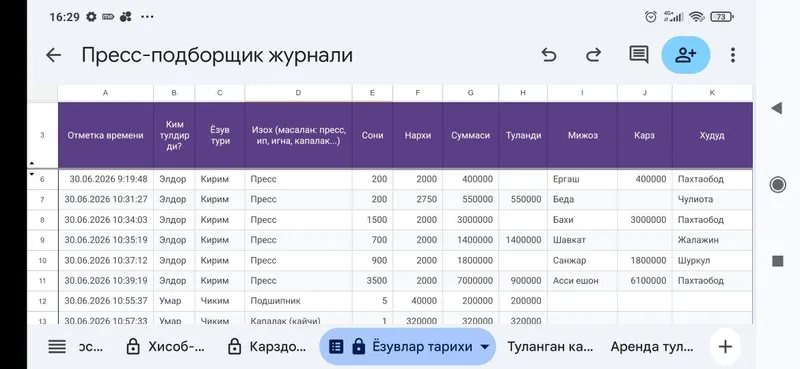Tap the Android home circle button

[x=778, y=184]
